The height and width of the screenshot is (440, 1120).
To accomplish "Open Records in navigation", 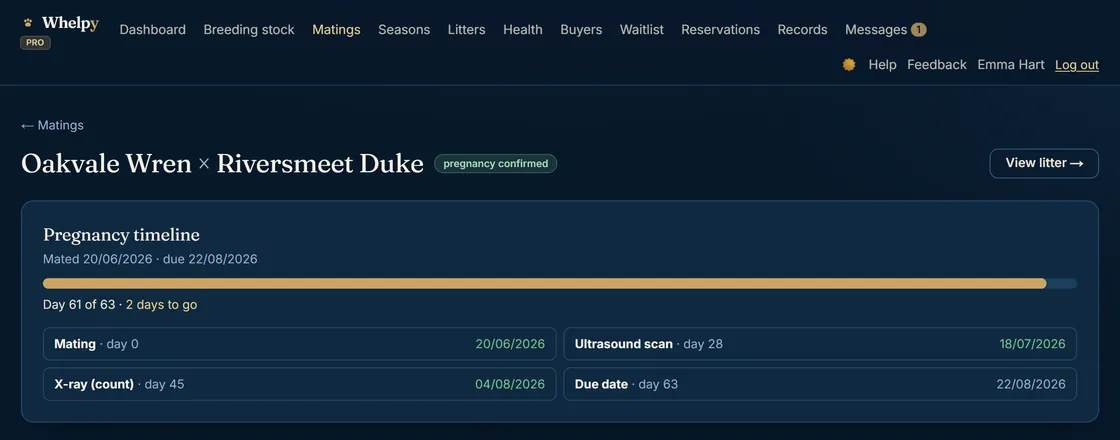I will click(x=803, y=30).
